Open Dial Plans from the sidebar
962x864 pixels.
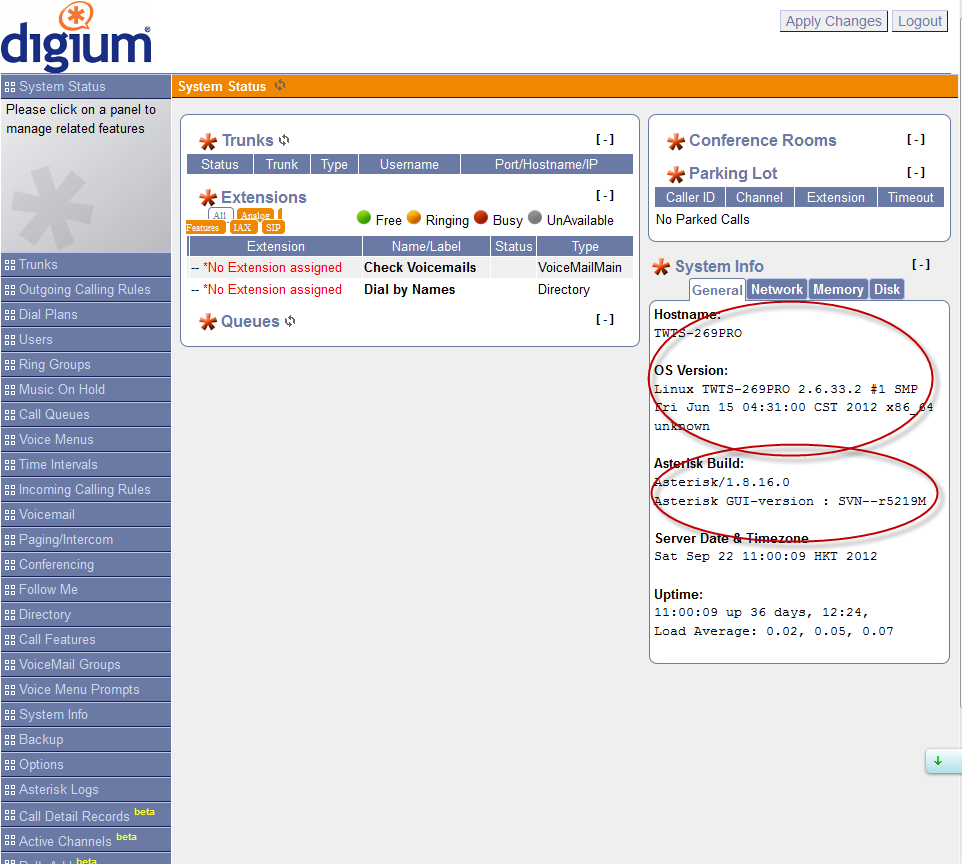pyautogui.click(x=86, y=315)
